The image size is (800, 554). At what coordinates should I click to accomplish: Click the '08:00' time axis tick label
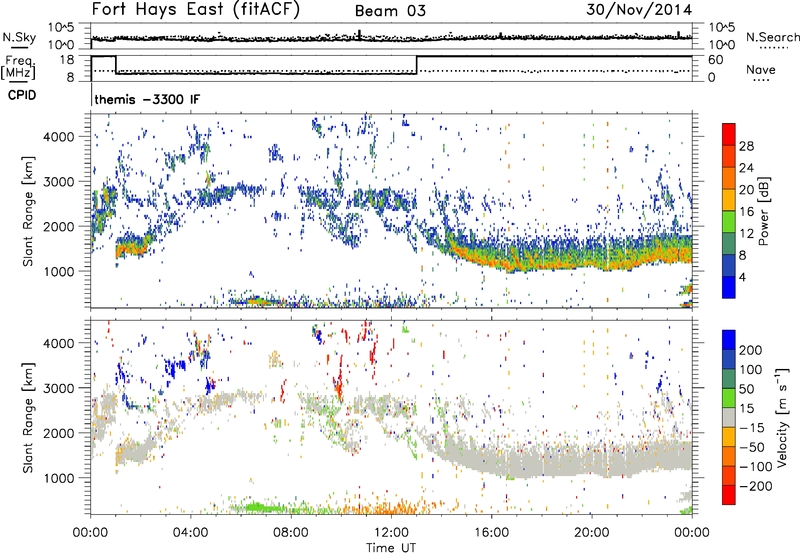tap(291, 533)
